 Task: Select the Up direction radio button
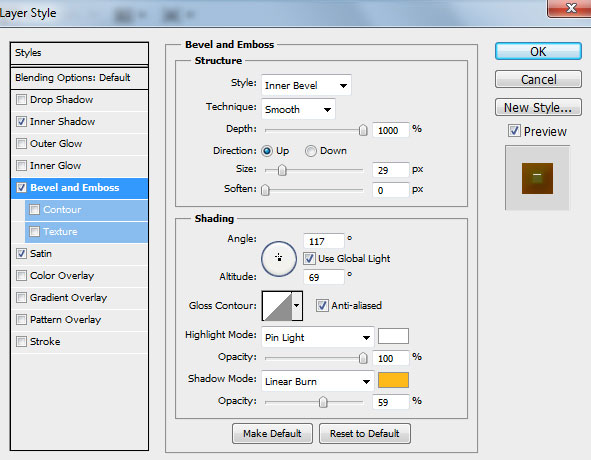(x=267, y=151)
